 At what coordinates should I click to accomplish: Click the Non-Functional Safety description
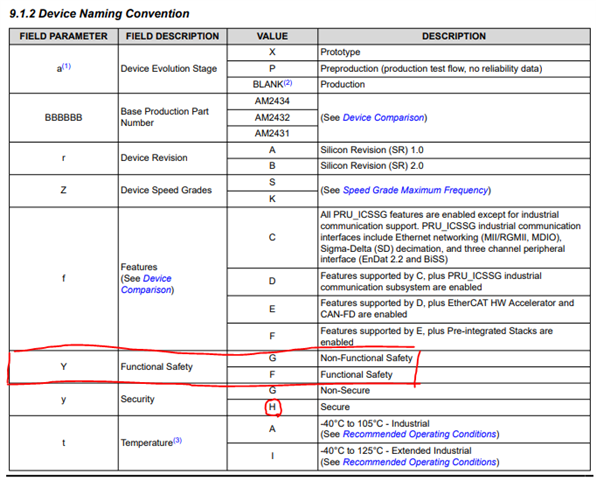click(366, 358)
